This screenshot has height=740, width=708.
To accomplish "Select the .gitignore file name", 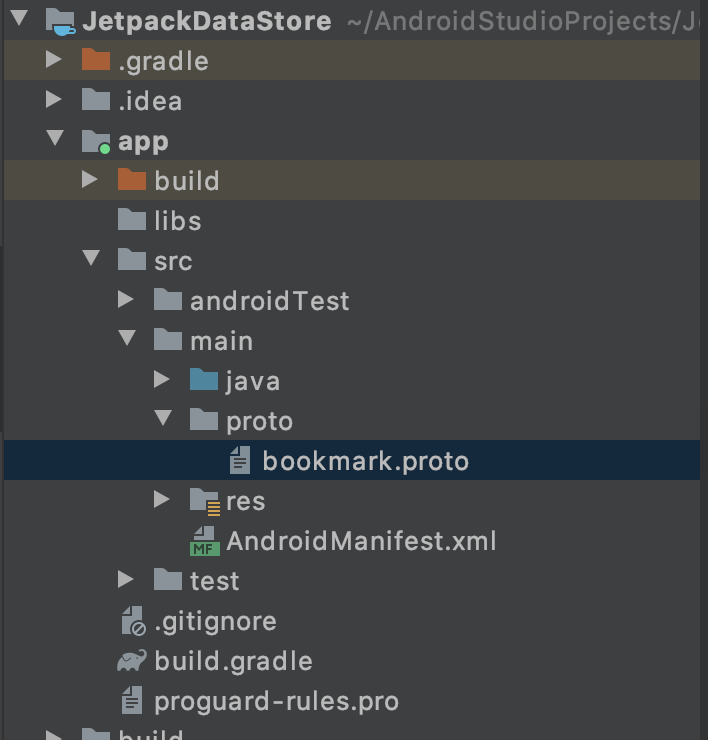I will [216, 621].
